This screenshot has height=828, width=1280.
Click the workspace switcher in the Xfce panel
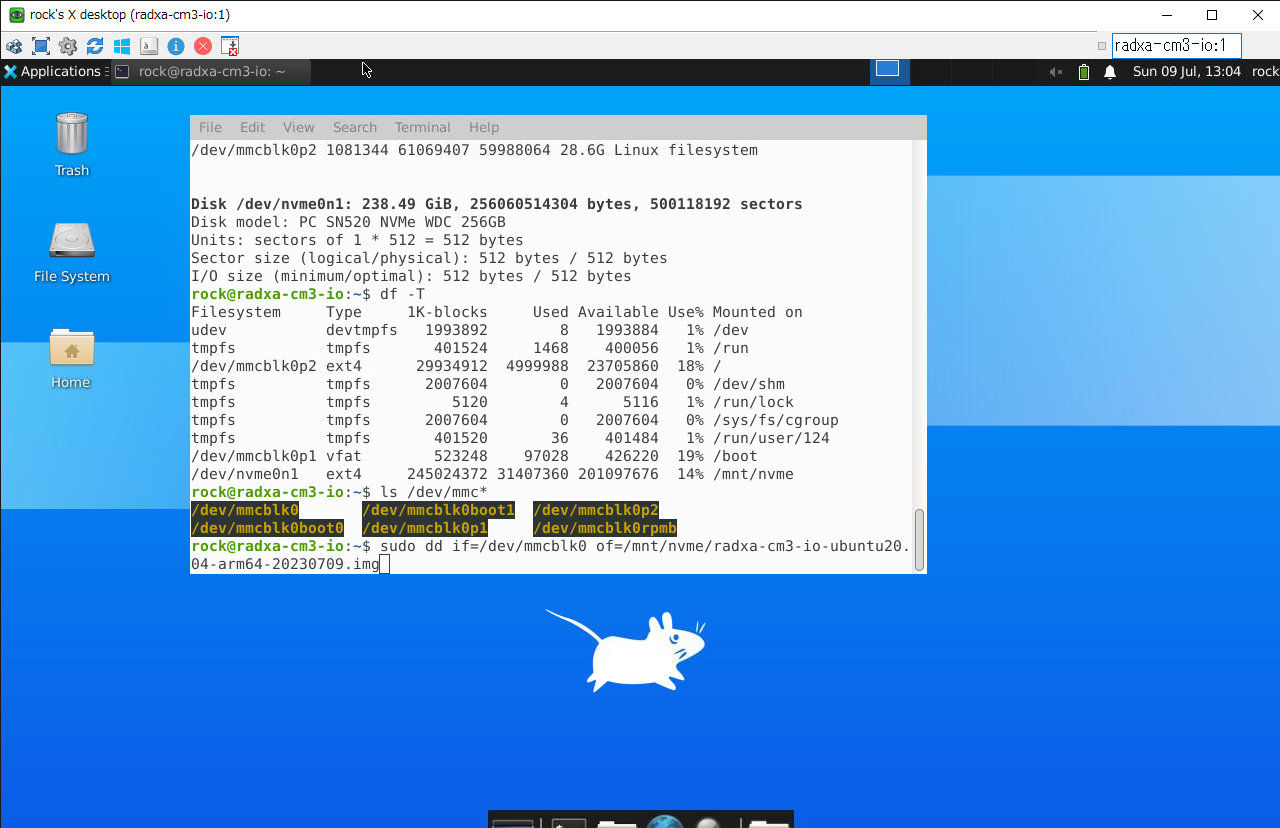point(889,71)
